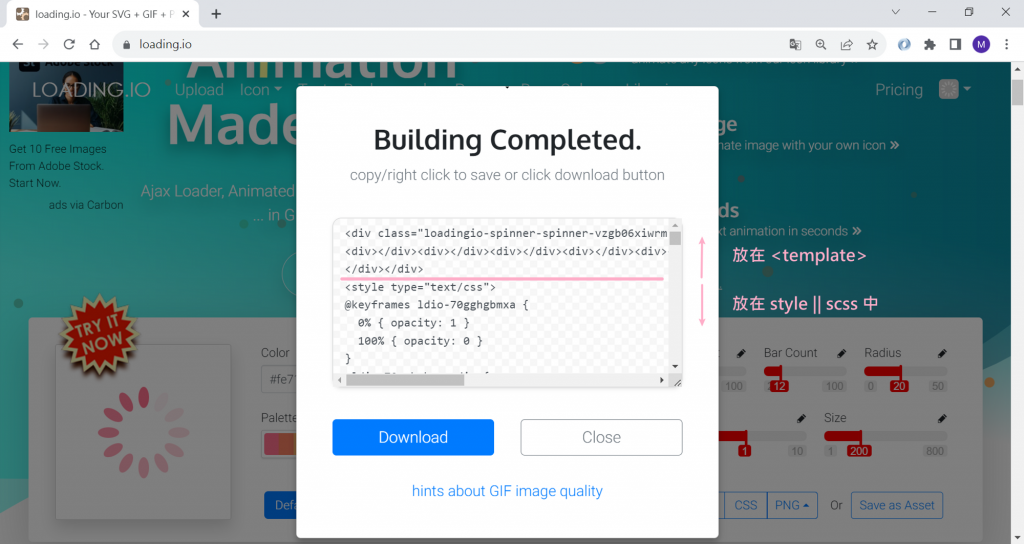The height and width of the screenshot is (544, 1024).
Task: Click the blue Download button
Action: coord(413,437)
